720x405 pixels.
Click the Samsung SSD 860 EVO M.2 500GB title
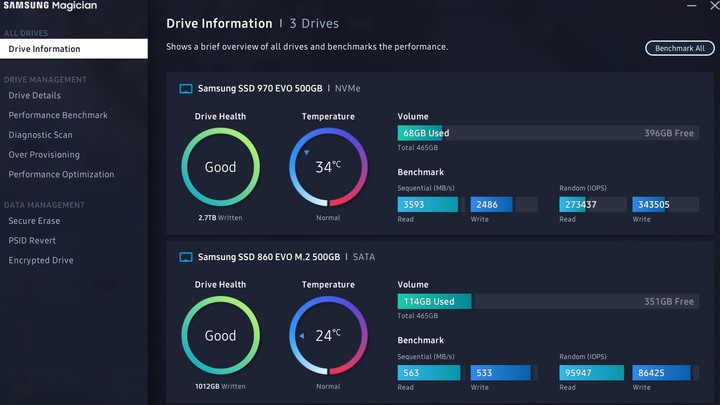point(269,257)
